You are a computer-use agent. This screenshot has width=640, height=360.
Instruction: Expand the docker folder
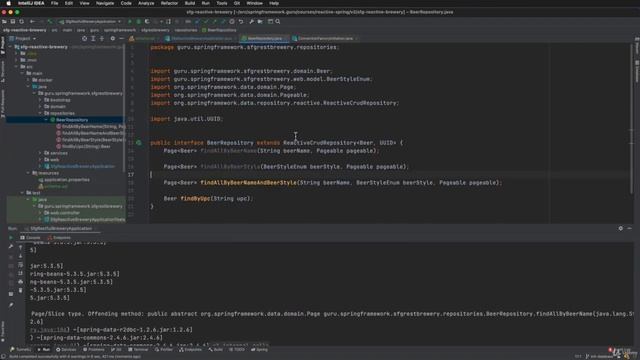(28, 80)
